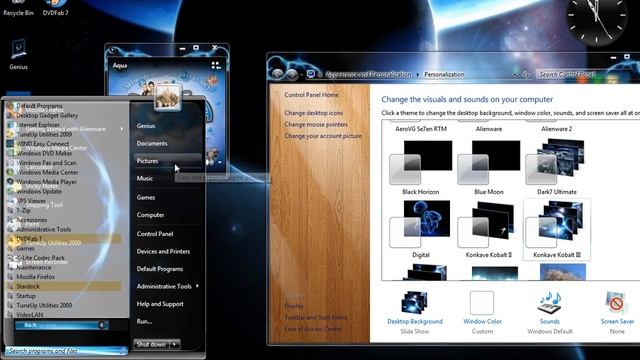The height and width of the screenshot is (360, 640).
Task: Click the view toggle icon in Aqua window
Action: [x=216, y=65]
